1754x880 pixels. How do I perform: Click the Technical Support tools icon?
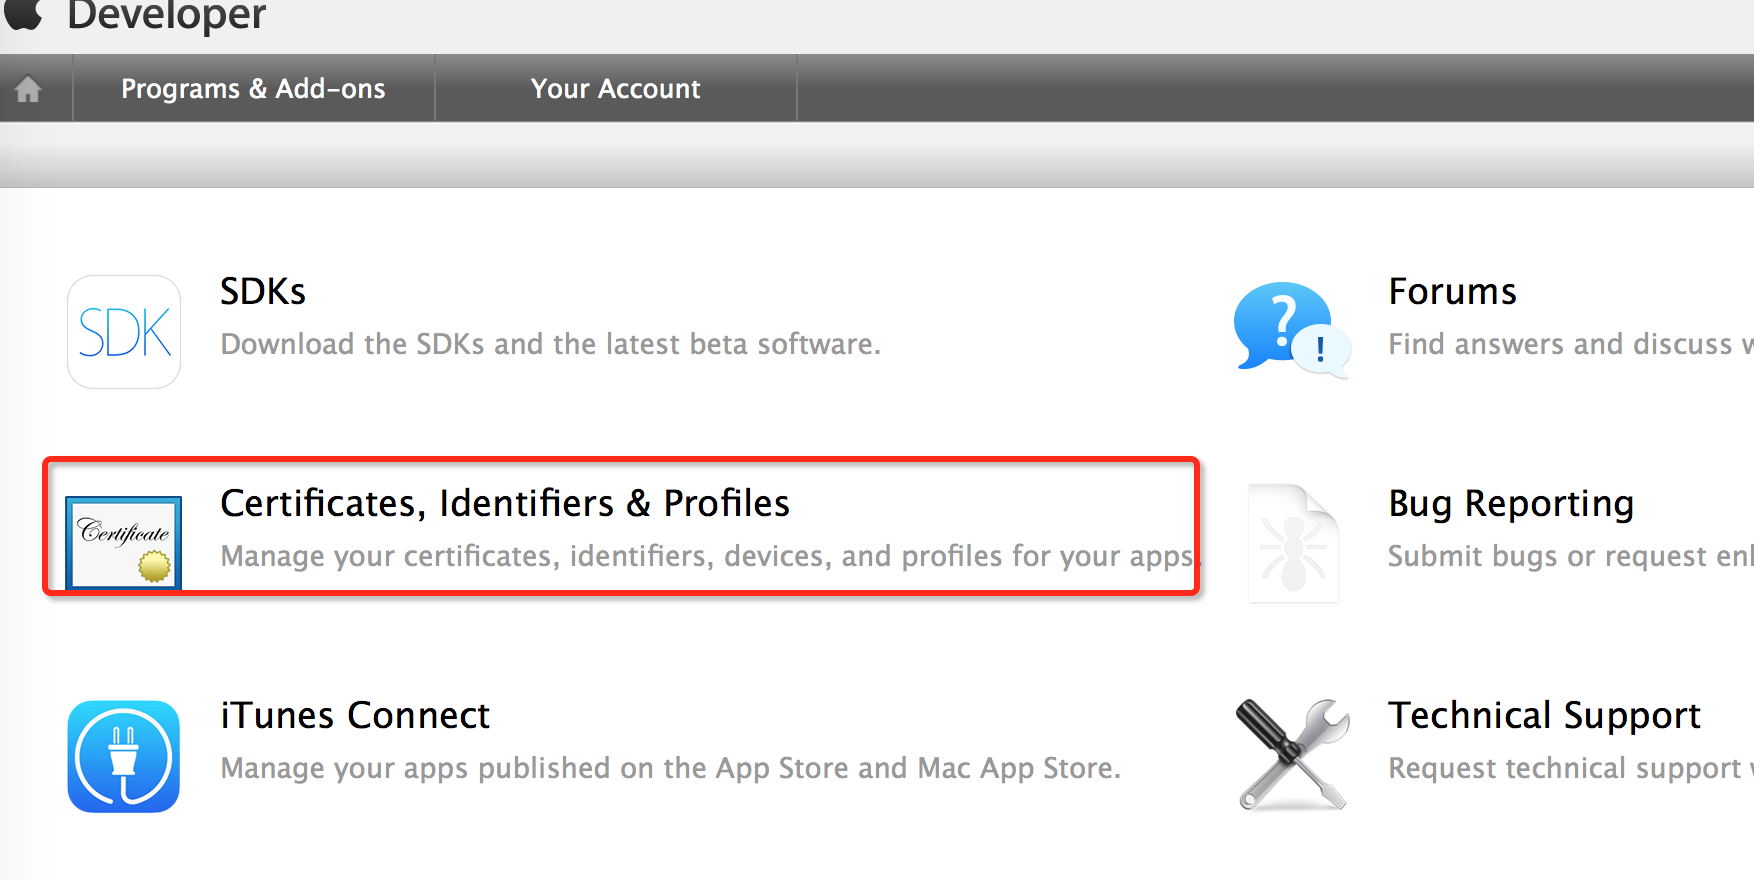pos(1292,754)
